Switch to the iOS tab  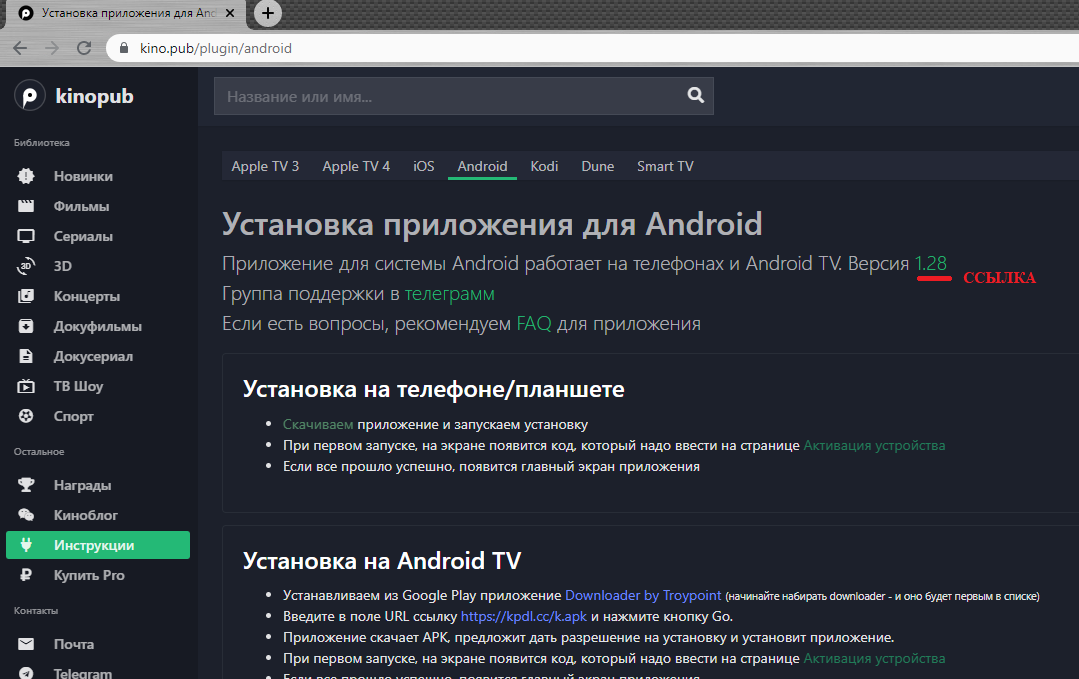tap(424, 166)
